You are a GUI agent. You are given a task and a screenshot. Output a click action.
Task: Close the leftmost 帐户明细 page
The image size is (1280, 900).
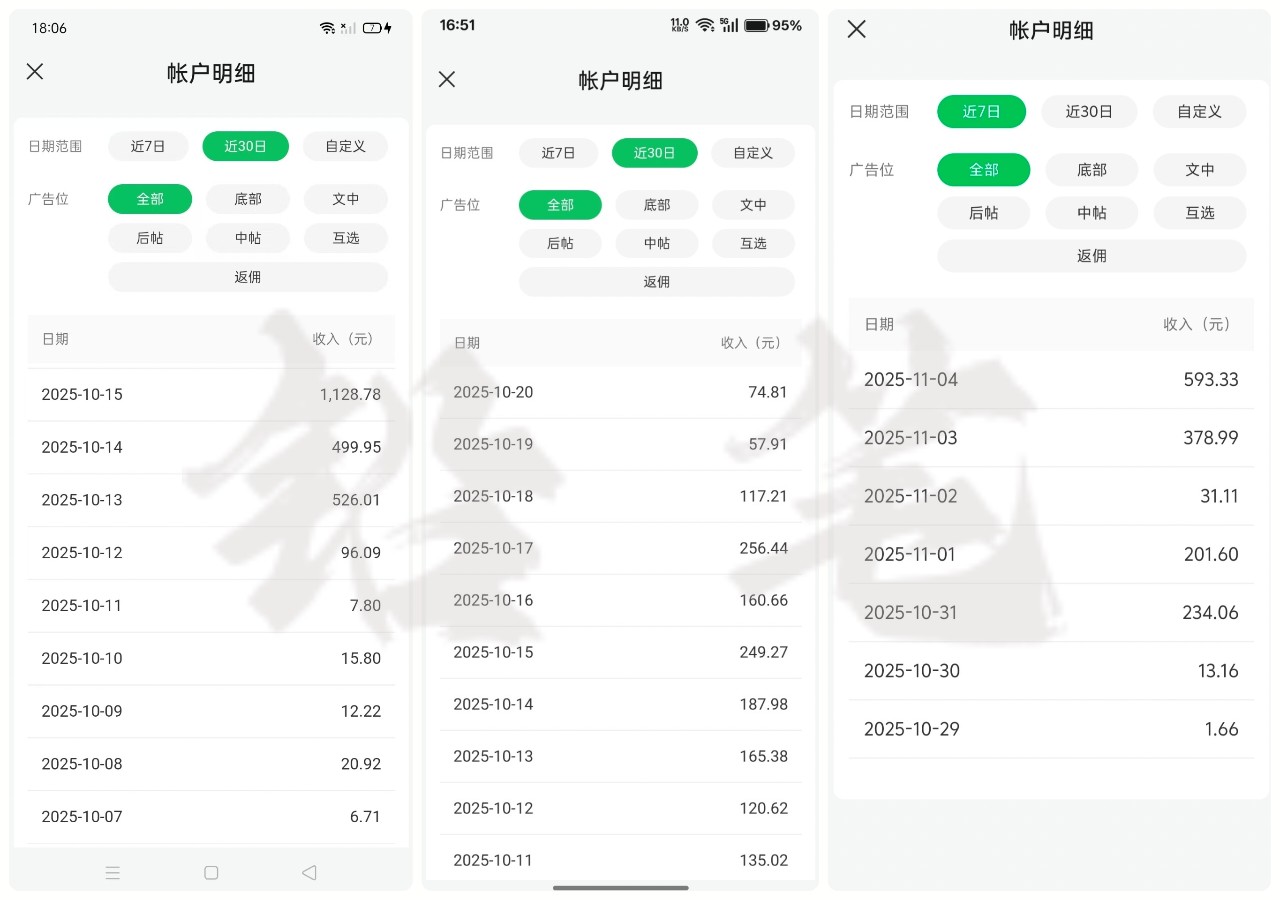pyautogui.click(x=35, y=71)
